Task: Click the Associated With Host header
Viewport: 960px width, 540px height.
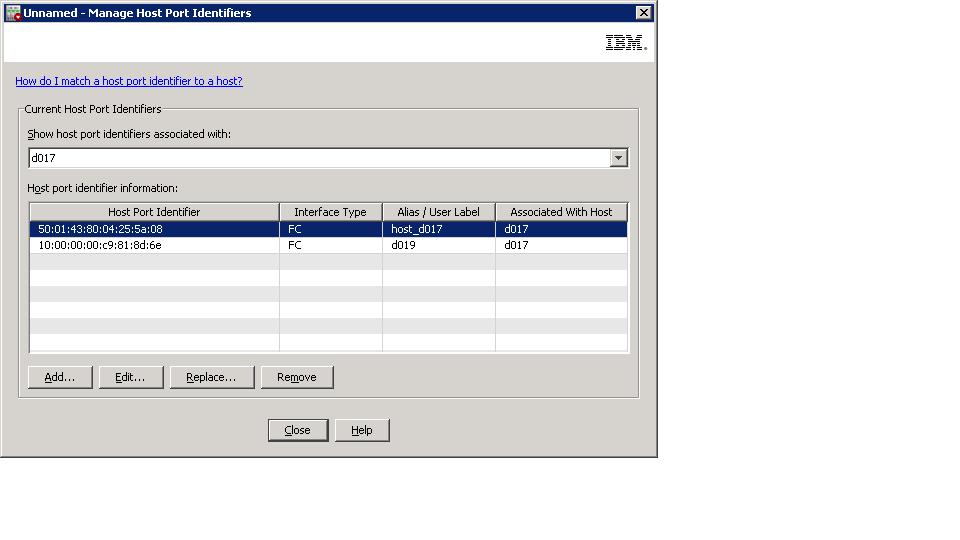Action: [x=561, y=212]
